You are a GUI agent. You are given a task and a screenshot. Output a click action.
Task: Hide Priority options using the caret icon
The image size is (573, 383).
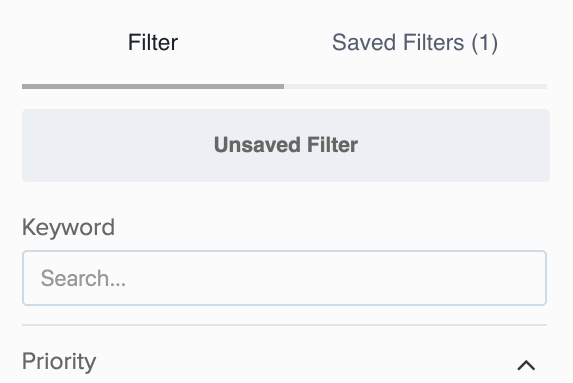point(526,365)
